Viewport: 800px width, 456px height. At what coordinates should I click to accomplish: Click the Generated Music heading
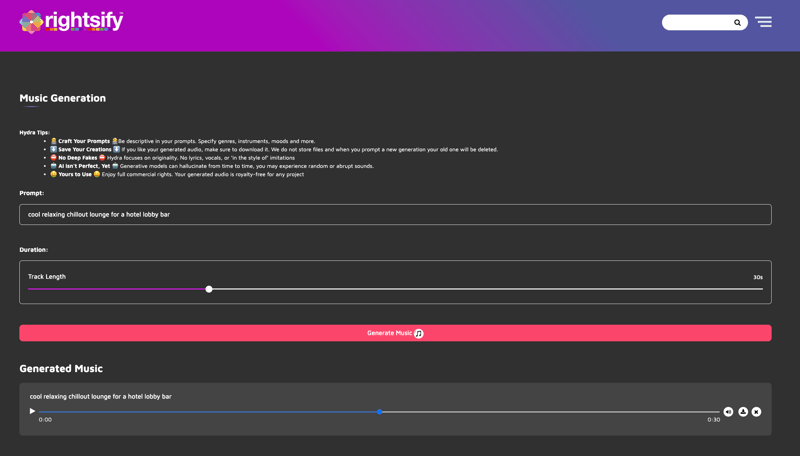click(61, 369)
